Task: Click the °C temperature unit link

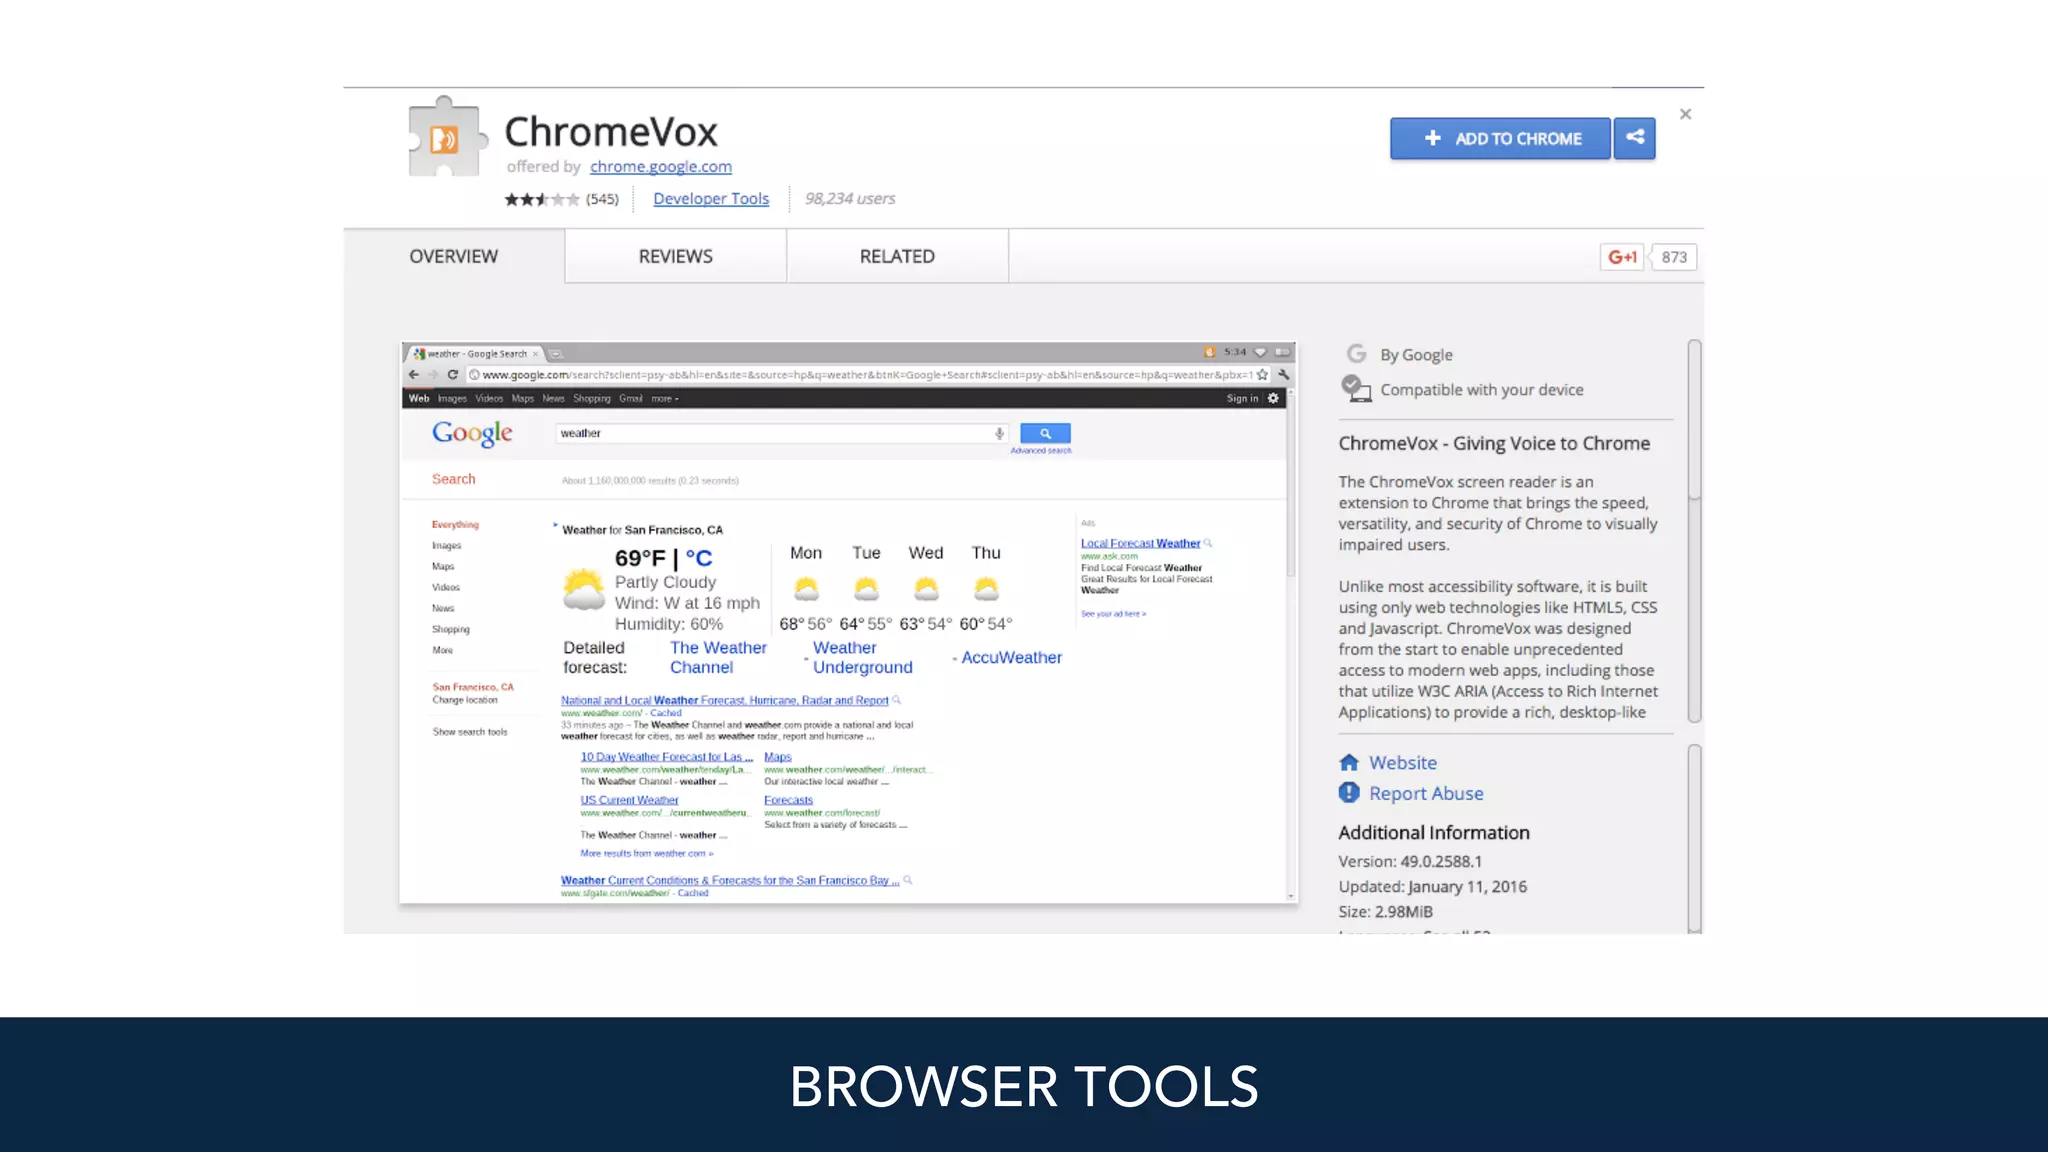Action: coord(699,558)
